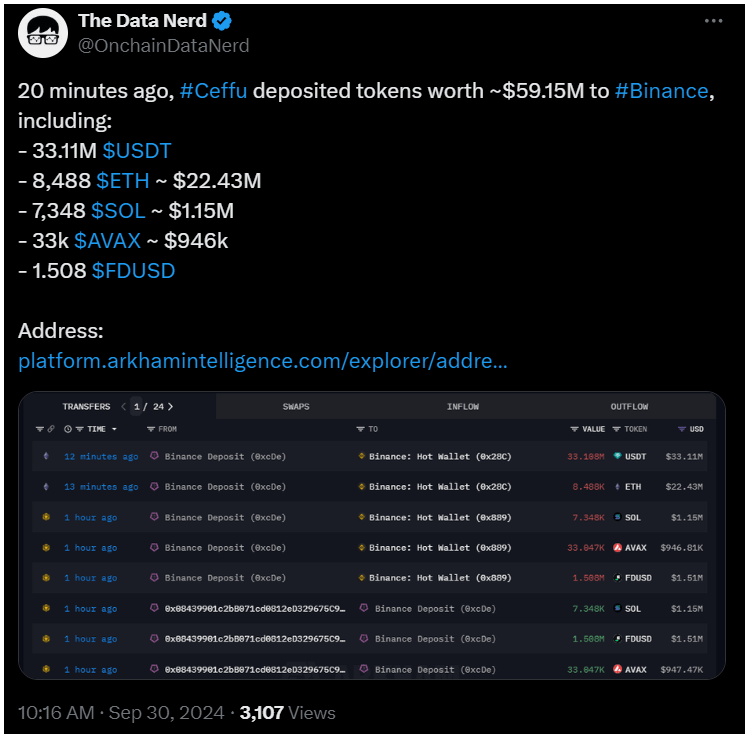Image resolution: width=749 pixels, height=738 pixels.
Task: Toggle the TIME sort arrow
Action: 114,429
